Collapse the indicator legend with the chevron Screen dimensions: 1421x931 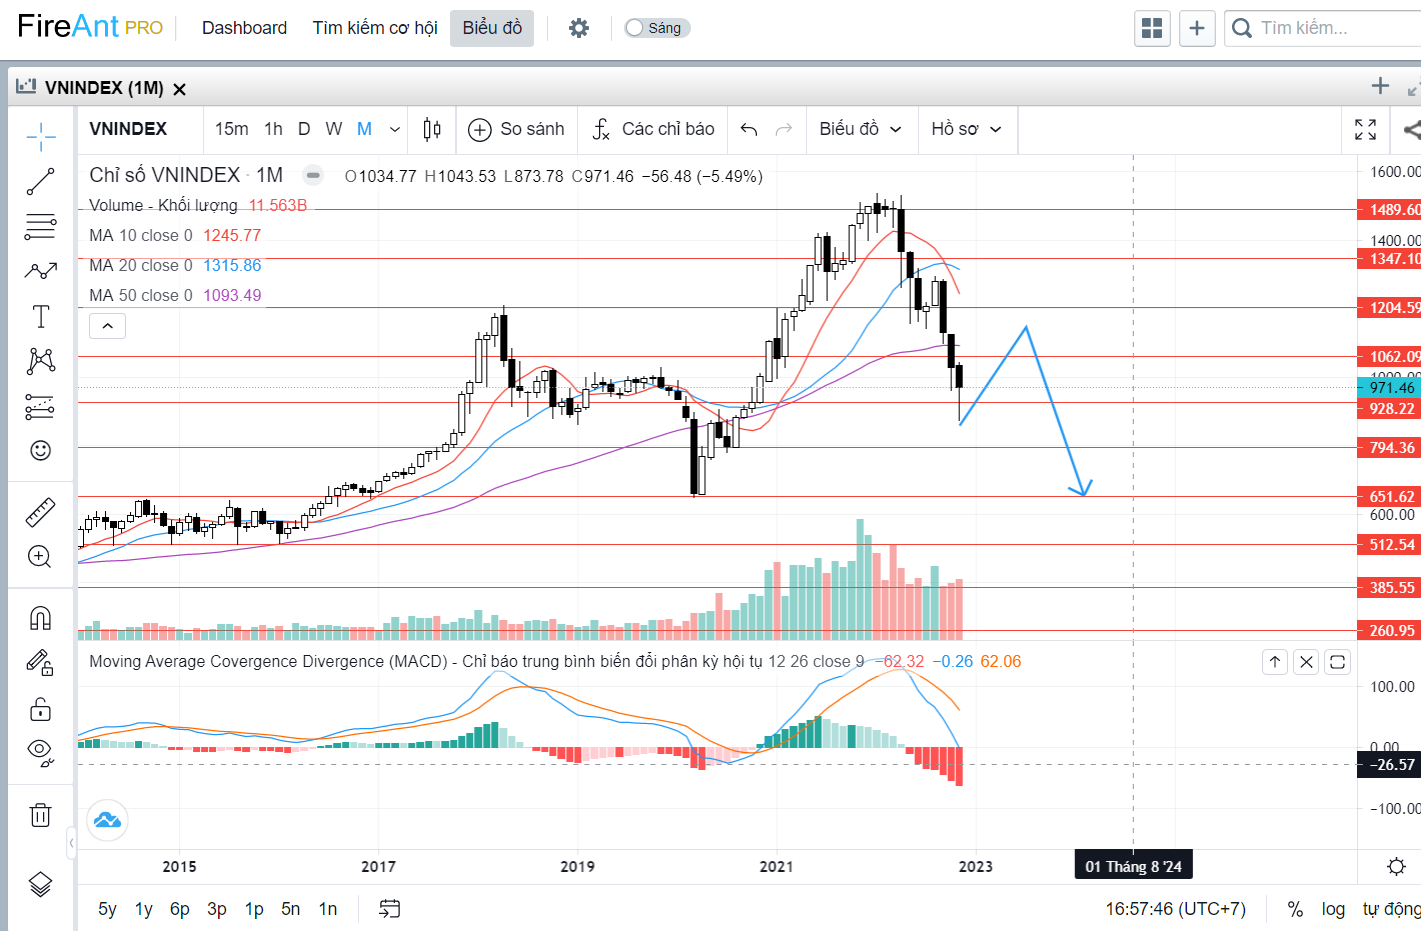(x=108, y=326)
